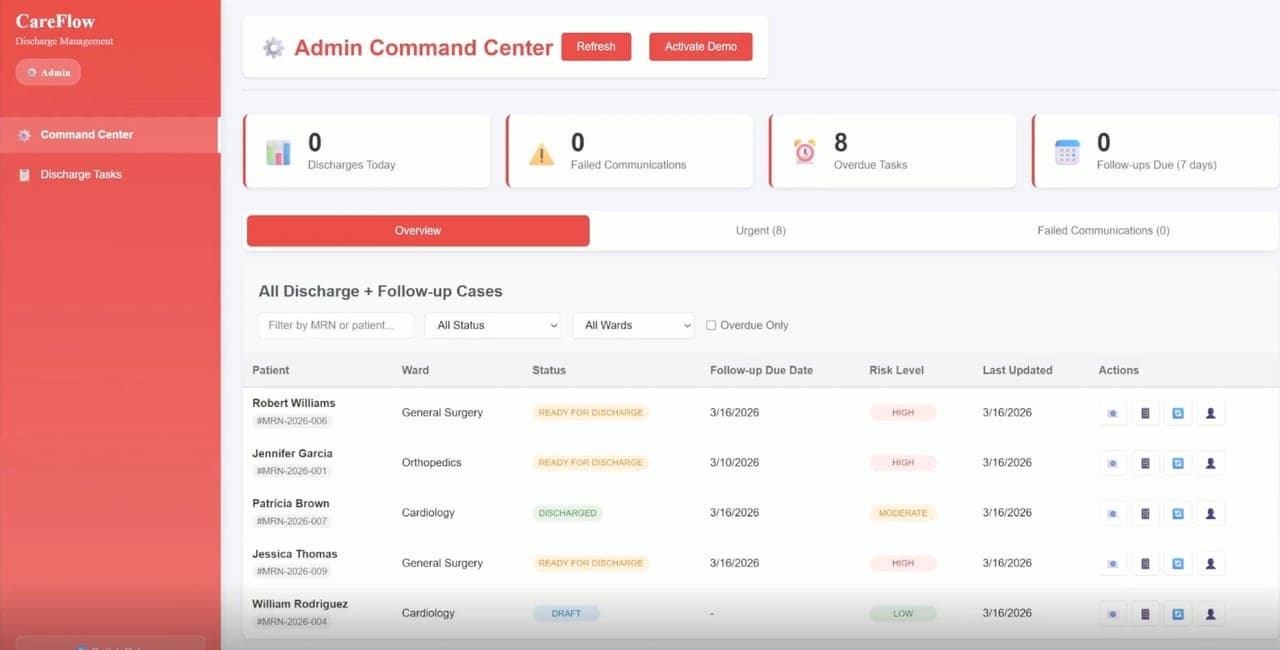Image resolution: width=1280 pixels, height=650 pixels.
Task: Click the blue refresh icon for Jennifer Garcia
Action: pyautogui.click(x=1178, y=463)
